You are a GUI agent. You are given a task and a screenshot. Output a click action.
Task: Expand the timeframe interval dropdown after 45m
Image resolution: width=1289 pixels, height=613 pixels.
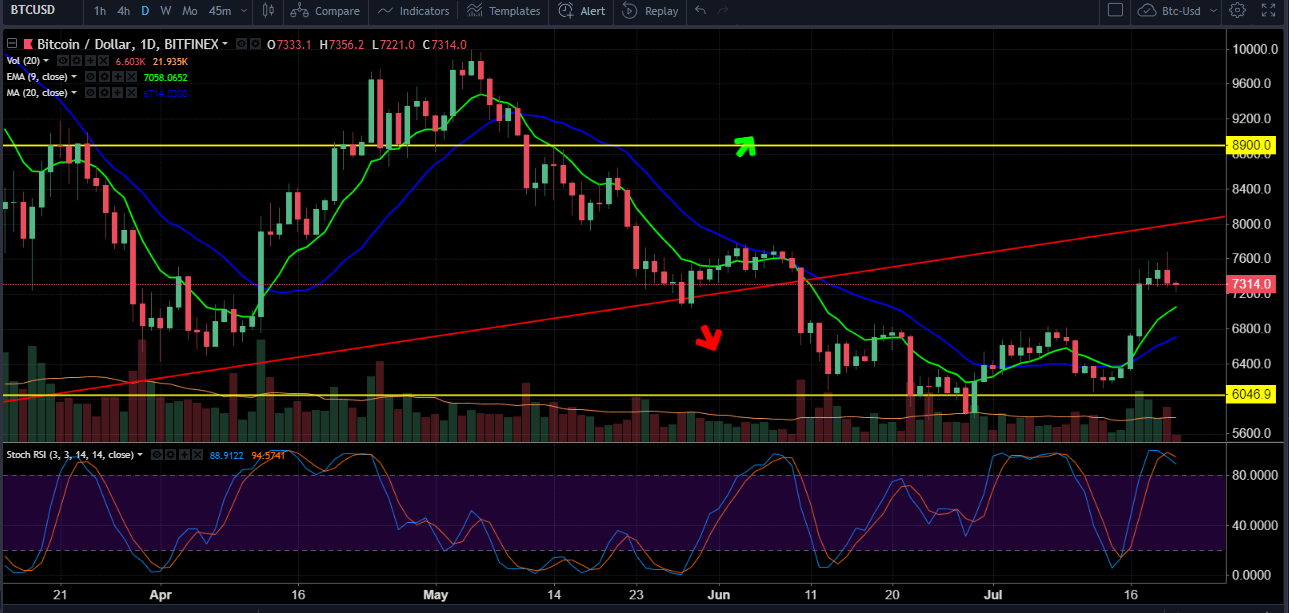243,11
